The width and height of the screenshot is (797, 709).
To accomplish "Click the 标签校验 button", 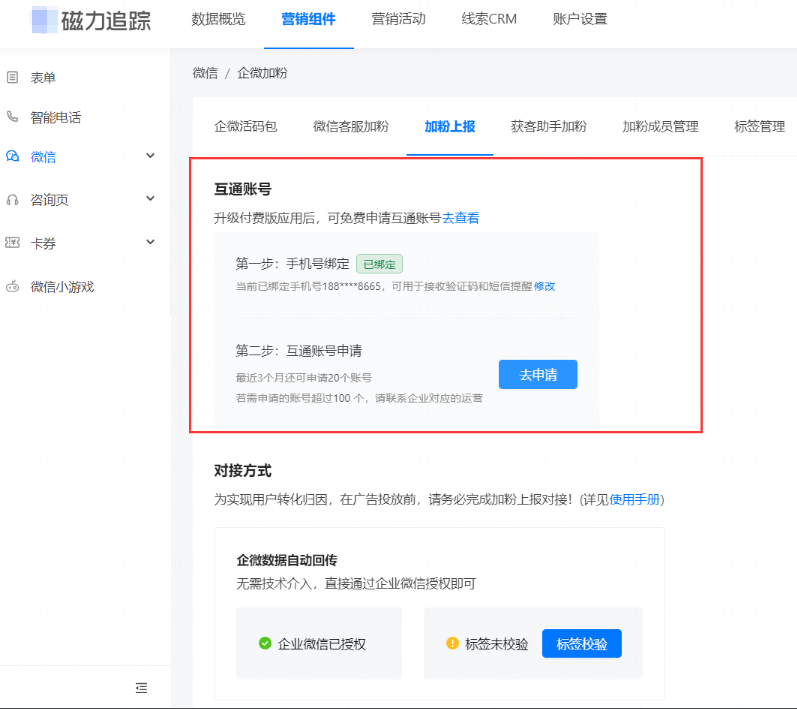I will [x=581, y=643].
